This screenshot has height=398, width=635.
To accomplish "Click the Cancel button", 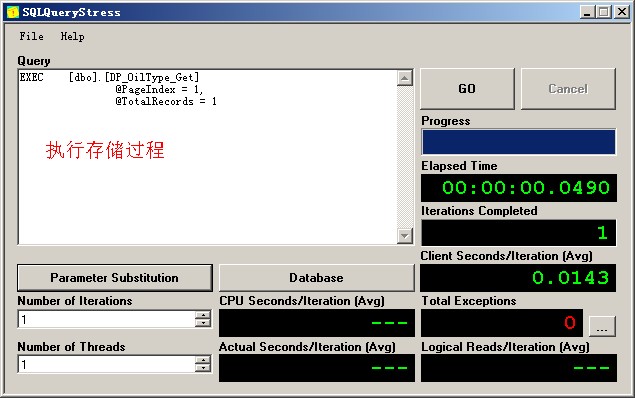I will [568, 89].
